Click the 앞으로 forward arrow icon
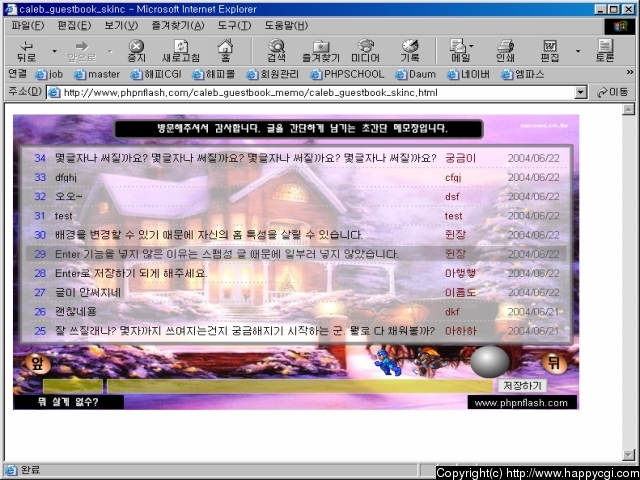Image resolution: width=640 pixels, height=480 pixels. [x=82, y=51]
